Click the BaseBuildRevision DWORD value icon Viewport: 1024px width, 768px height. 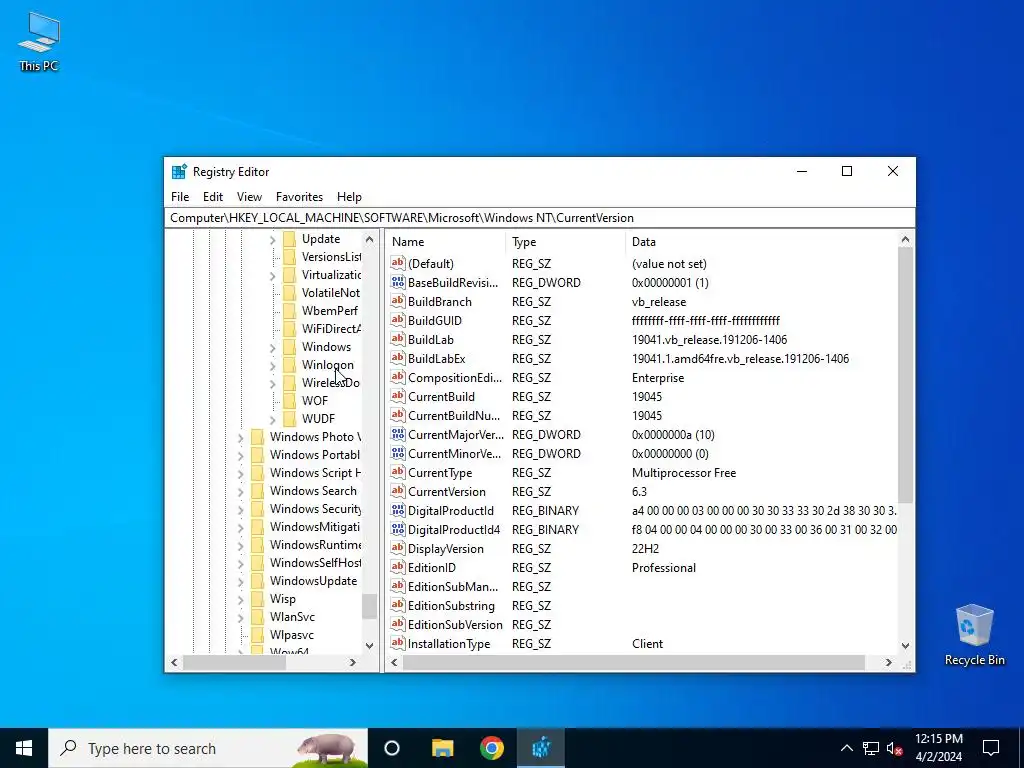[398, 282]
